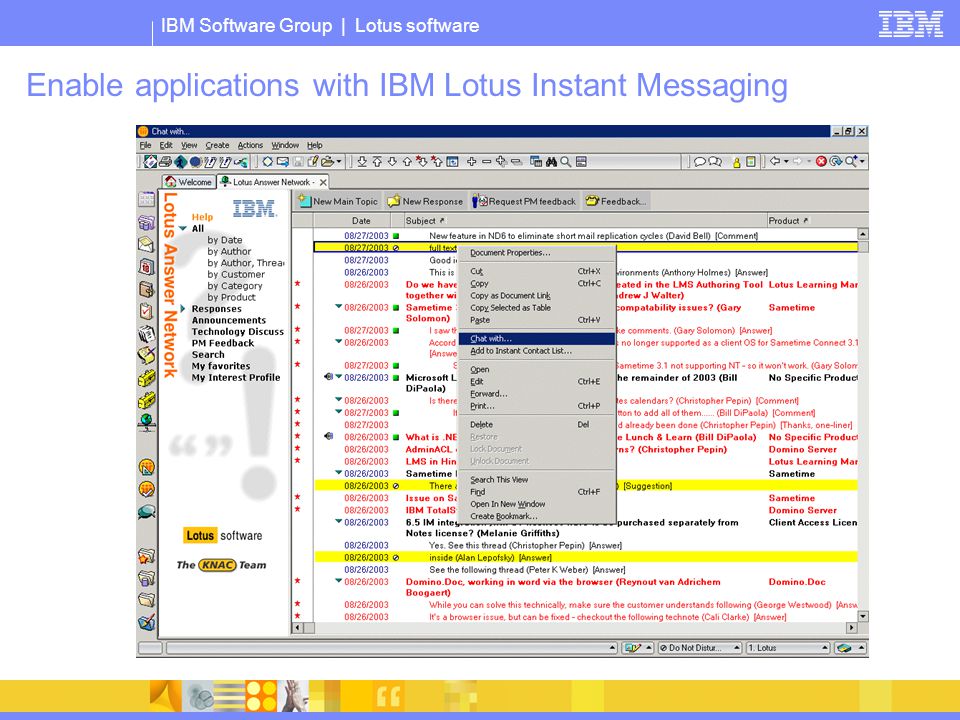
Task: Click the speech bubble Sametime sidebar icon
Action: [x=146, y=512]
